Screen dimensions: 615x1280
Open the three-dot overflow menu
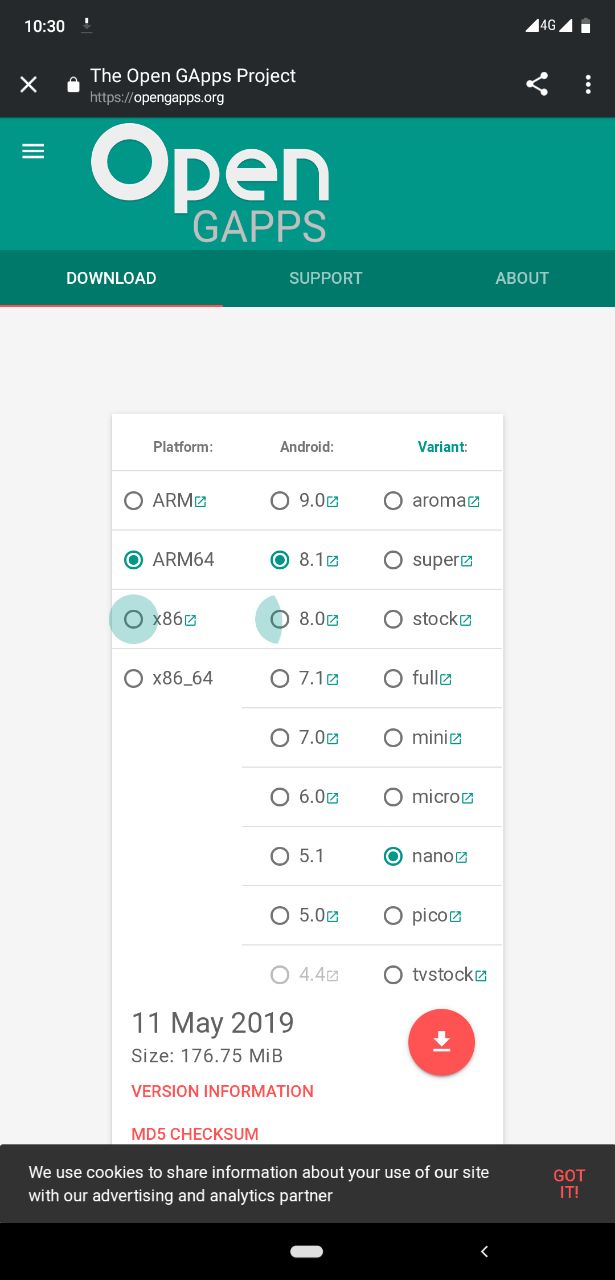pyautogui.click(x=588, y=84)
